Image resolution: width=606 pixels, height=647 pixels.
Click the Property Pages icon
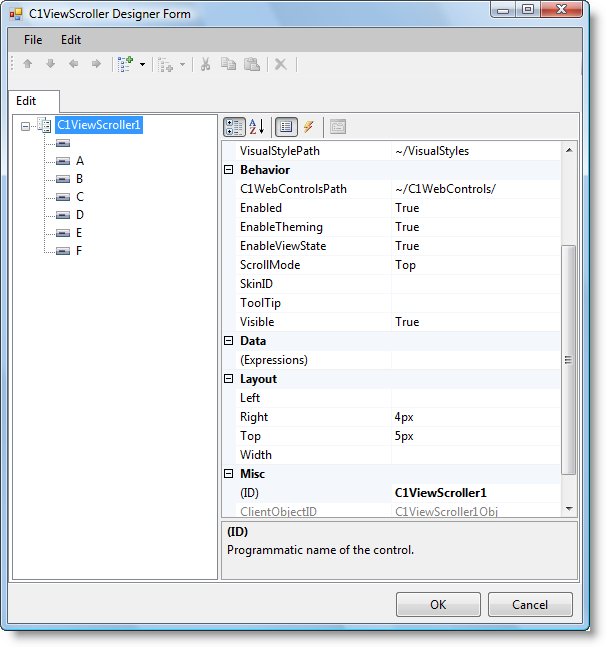[338, 127]
